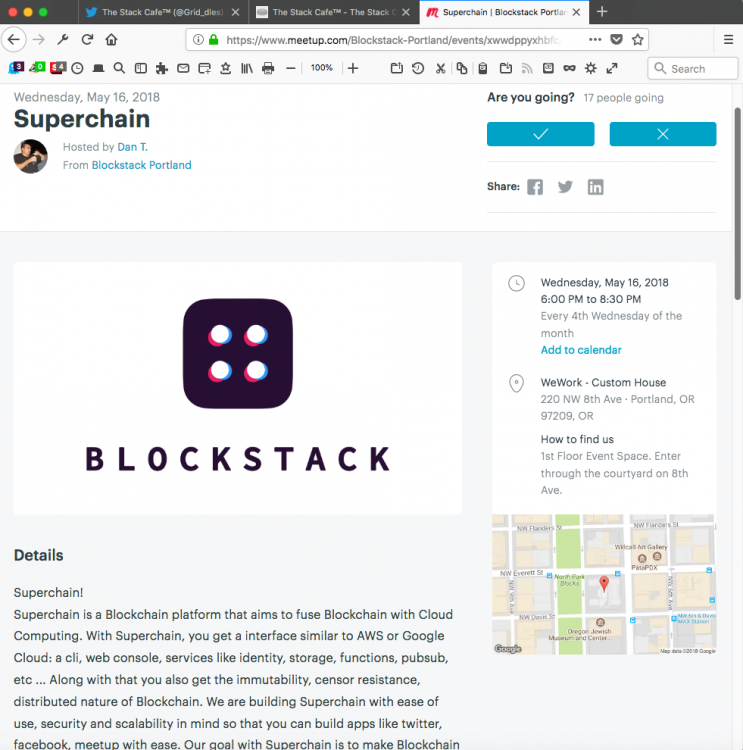Click the URL address bar
This screenshot has width=743, height=750.
(392, 40)
